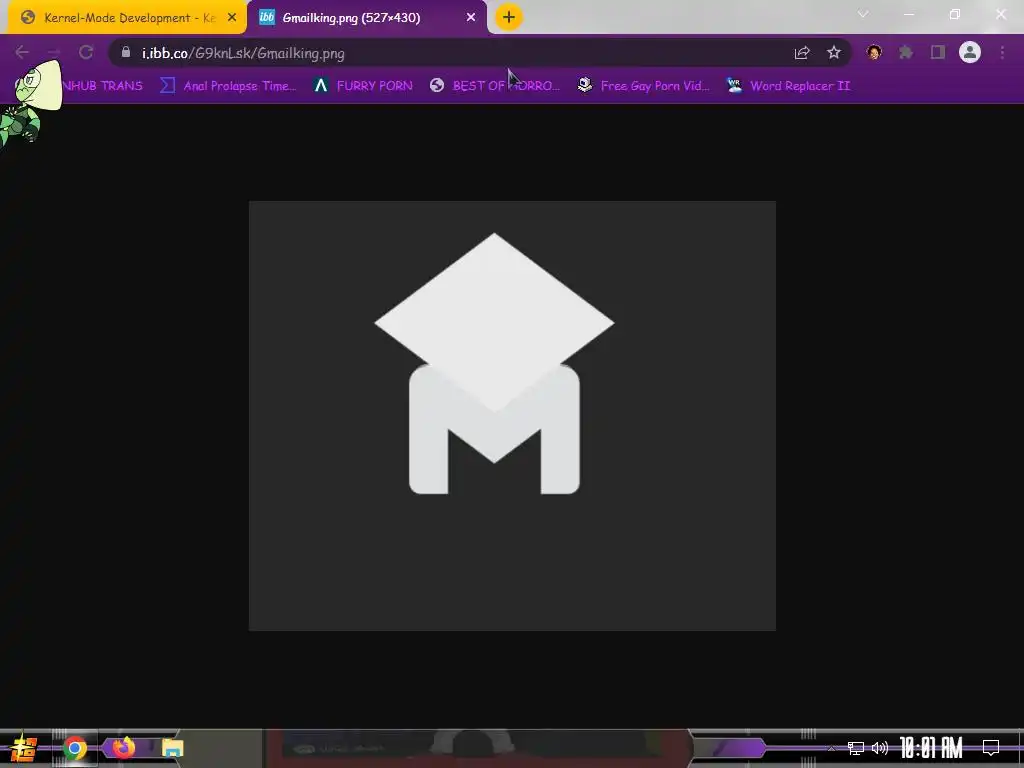Launch Firefox from the taskbar
The image size is (1024, 768).
[x=123, y=747]
